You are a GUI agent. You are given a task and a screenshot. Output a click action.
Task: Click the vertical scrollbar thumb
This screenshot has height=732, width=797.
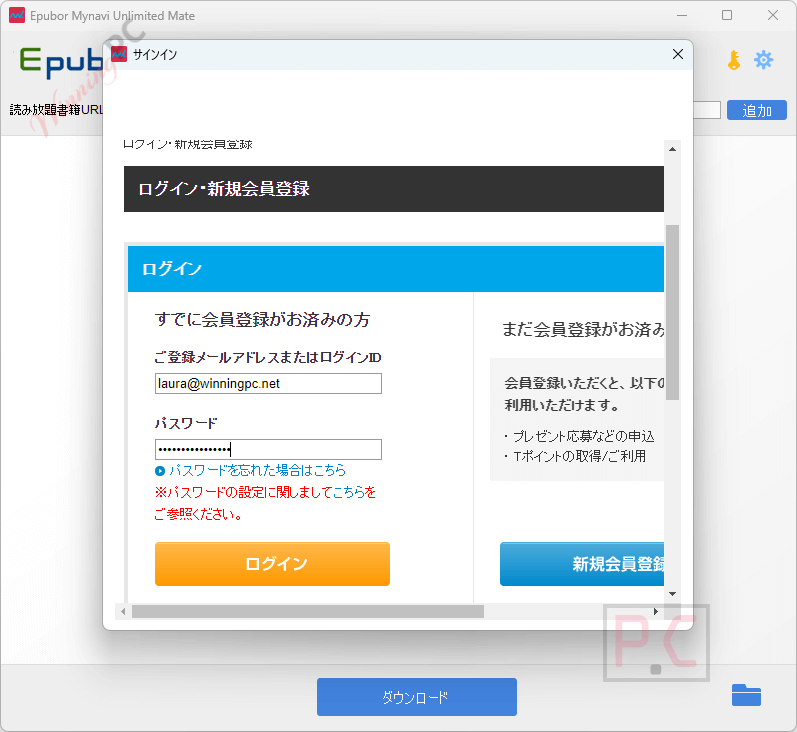[x=672, y=313]
